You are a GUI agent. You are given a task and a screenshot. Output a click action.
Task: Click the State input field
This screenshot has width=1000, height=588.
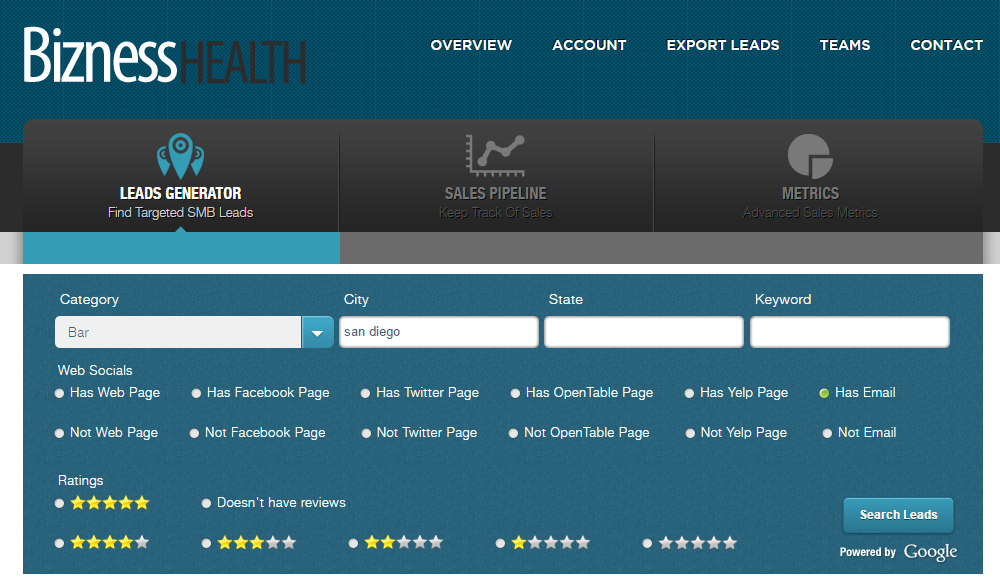644,332
